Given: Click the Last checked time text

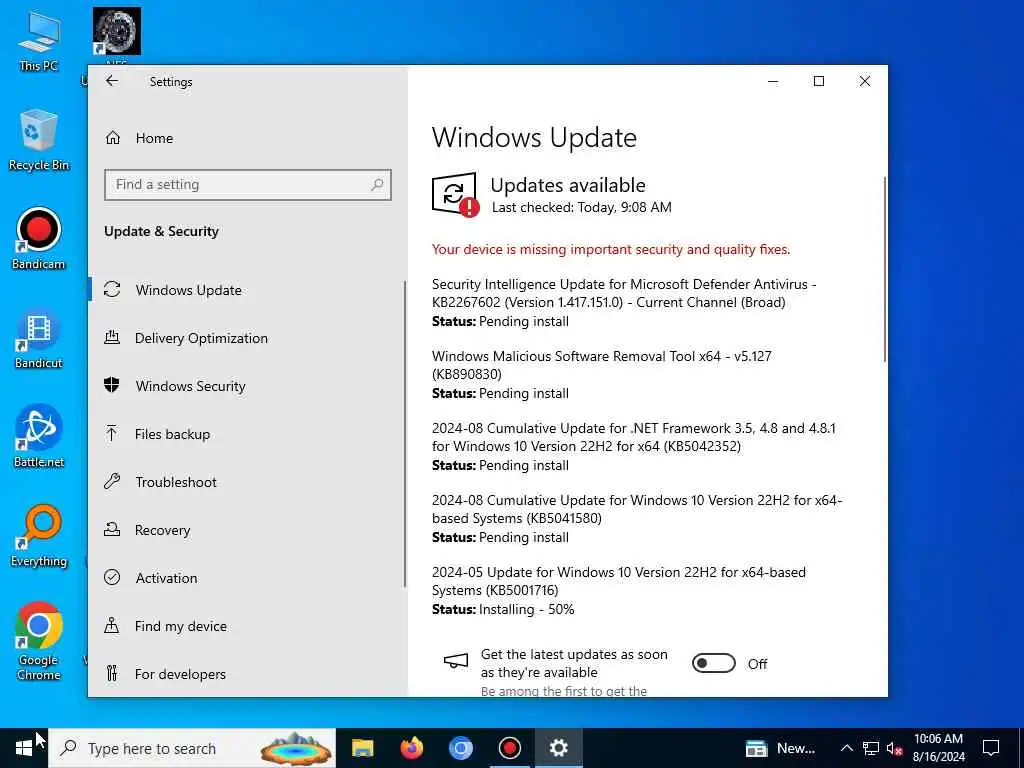Looking at the screenshot, I should tap(581, 208).
